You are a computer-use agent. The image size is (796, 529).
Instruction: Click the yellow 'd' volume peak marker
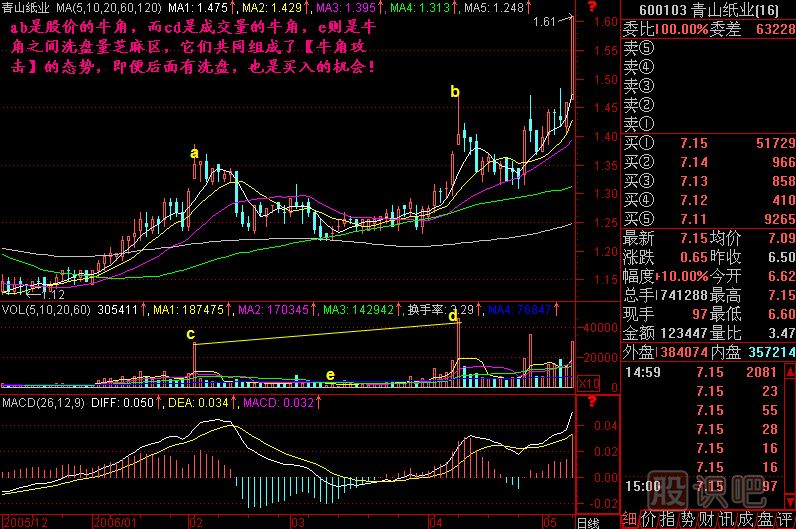coord(453,316)
